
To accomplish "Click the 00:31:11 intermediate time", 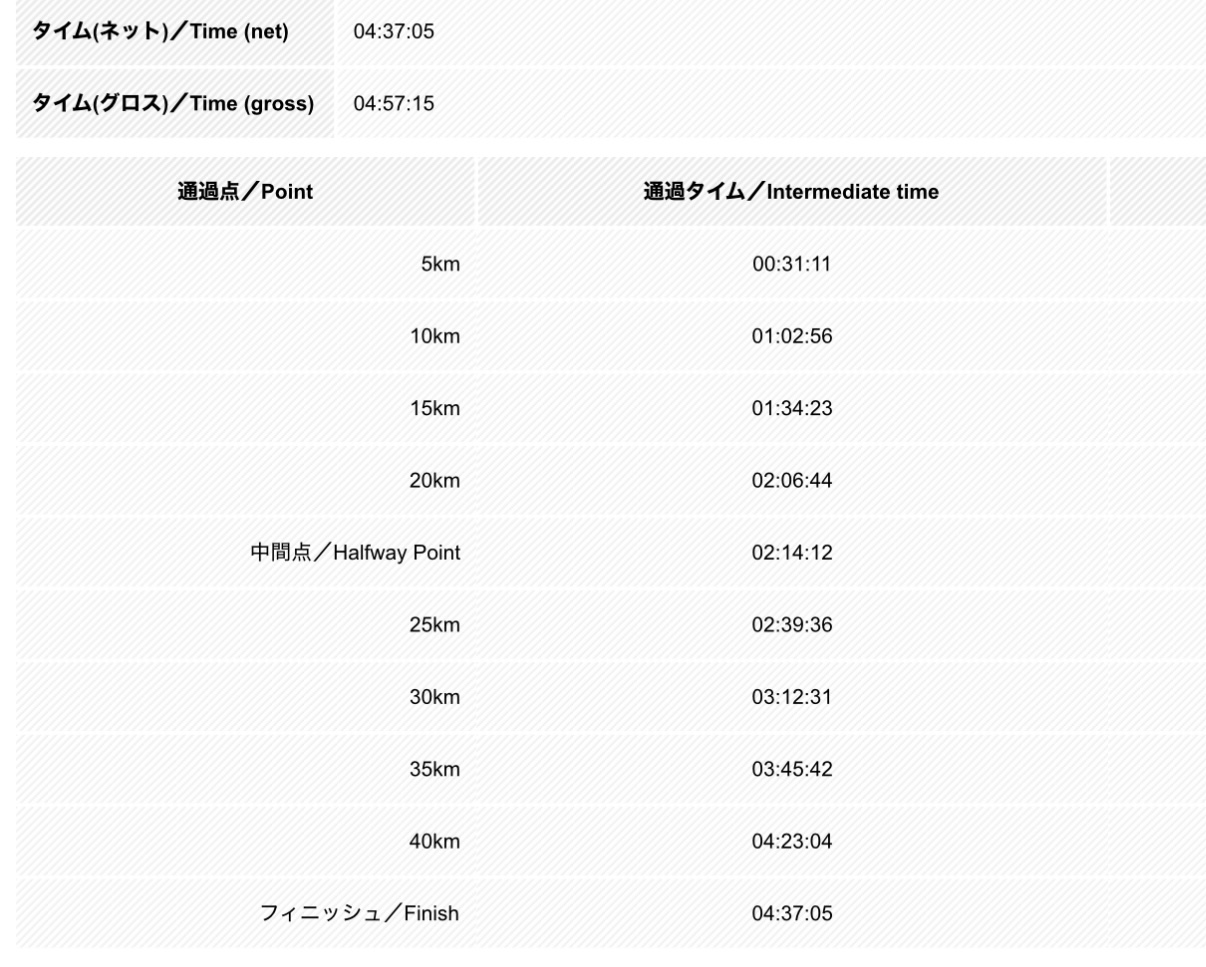I will 791,265.
